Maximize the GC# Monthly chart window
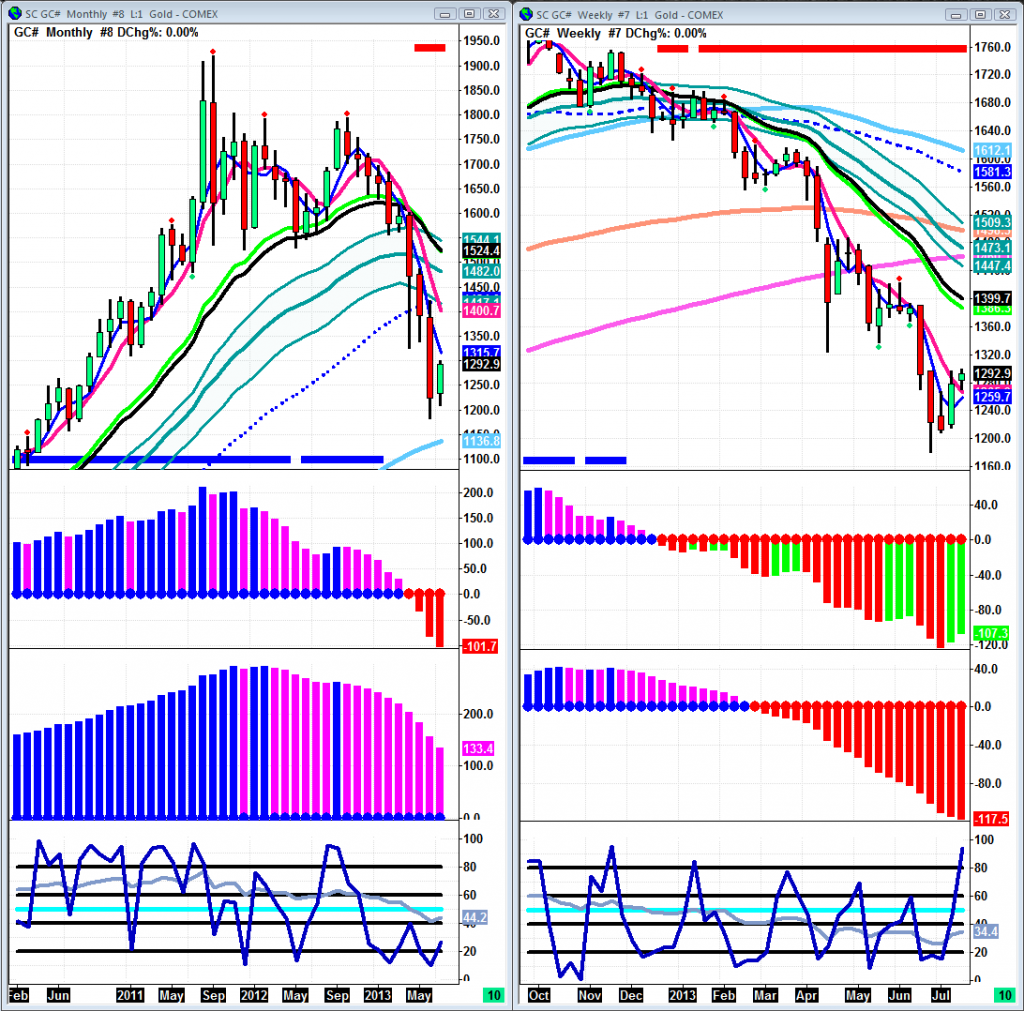The width and height of the screenshot is (1024, 1011). pos(469,13)
